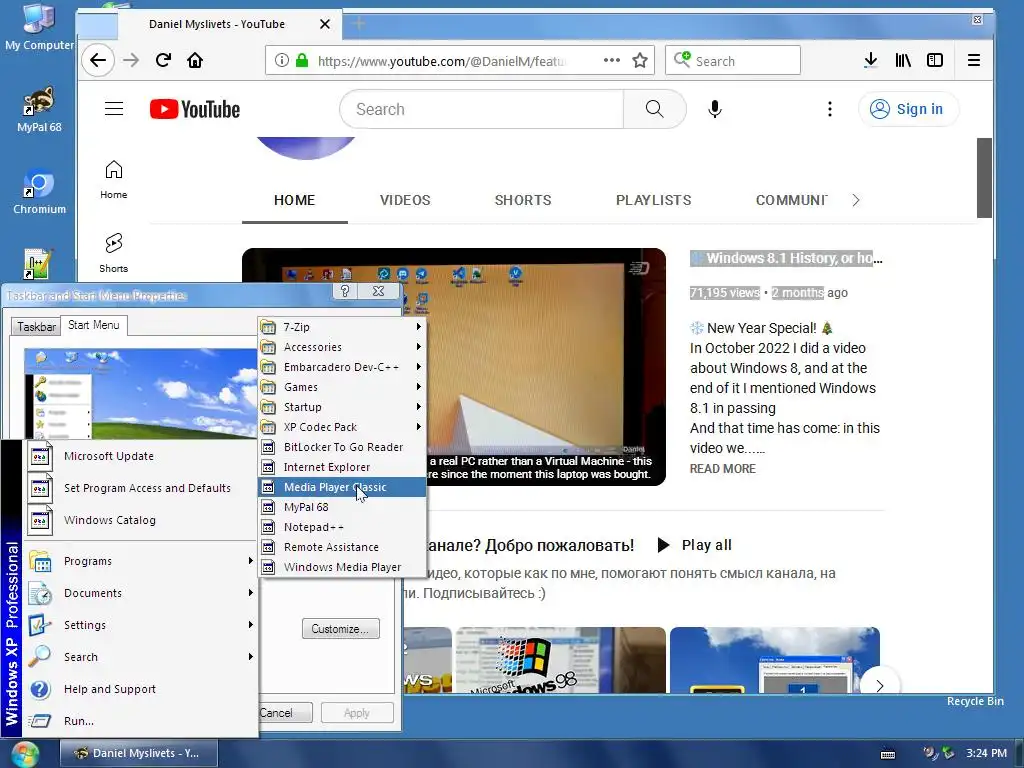This screenshot has width=1024, height=768.
Task: Click the browser URL address field
Action: (444, 61)
